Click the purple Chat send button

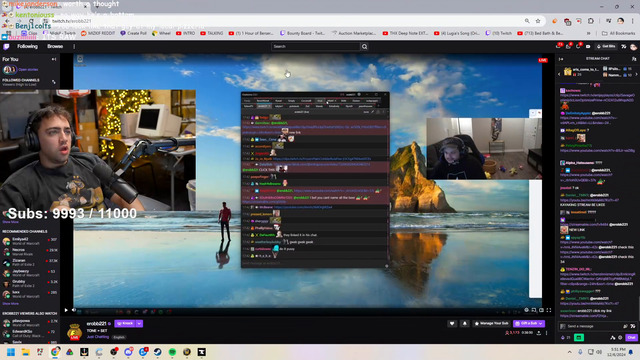(x=631, y=338)
